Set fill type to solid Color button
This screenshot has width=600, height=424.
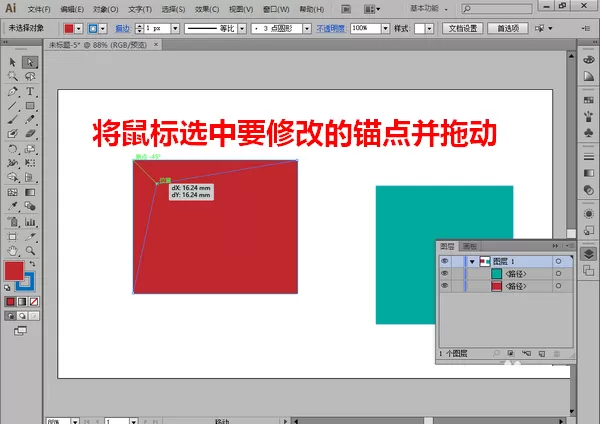pyautogui.click(x=10, y=302)
